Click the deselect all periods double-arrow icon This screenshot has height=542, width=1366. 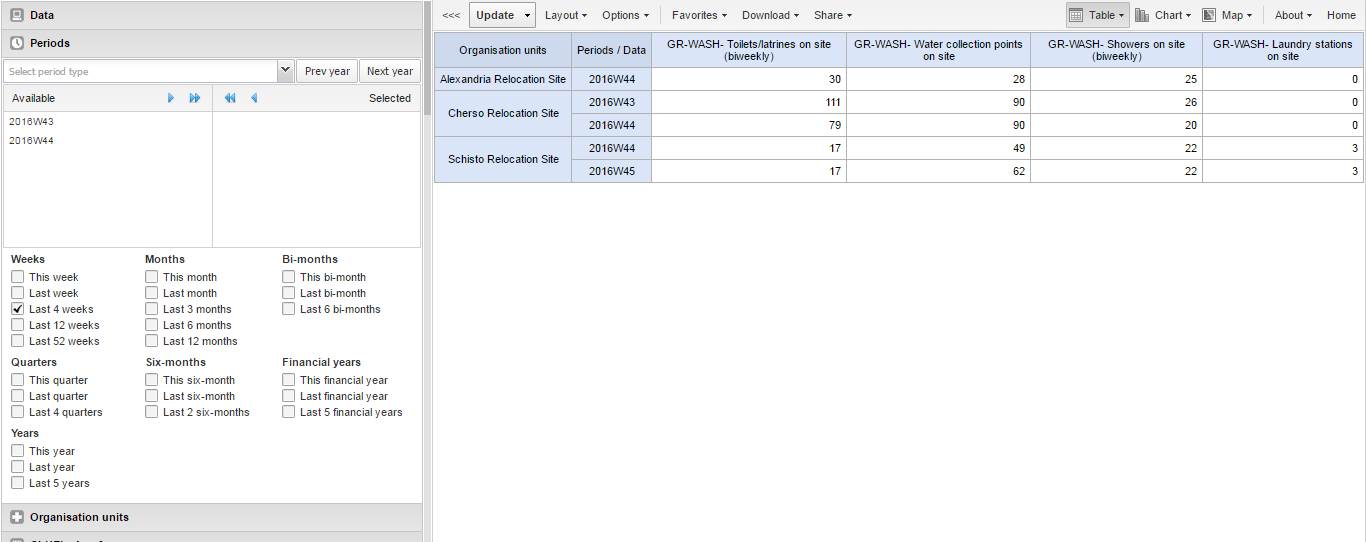coord(230,98)
